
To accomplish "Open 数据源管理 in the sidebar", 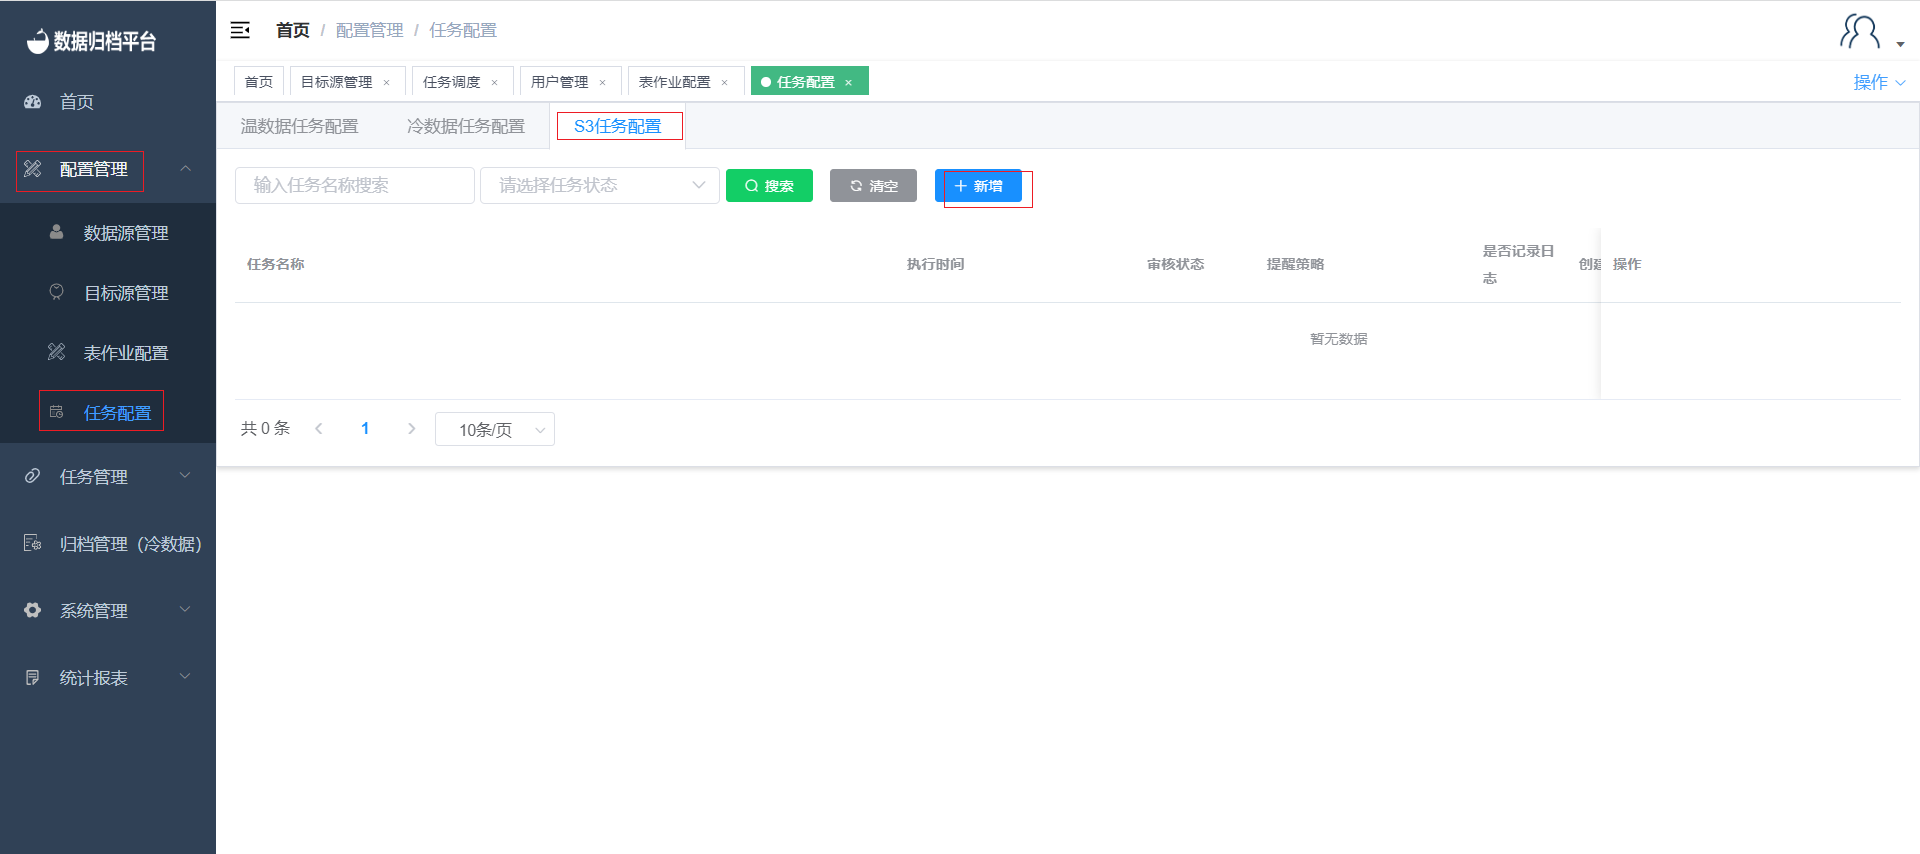I will pos(108,233).
